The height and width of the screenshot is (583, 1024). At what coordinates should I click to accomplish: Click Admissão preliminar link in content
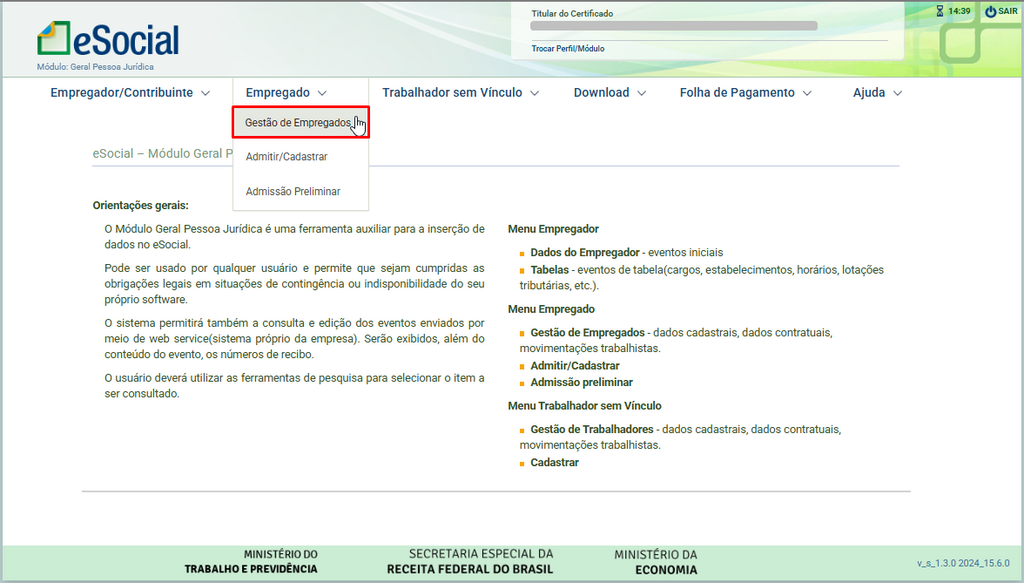coord(581,383)
